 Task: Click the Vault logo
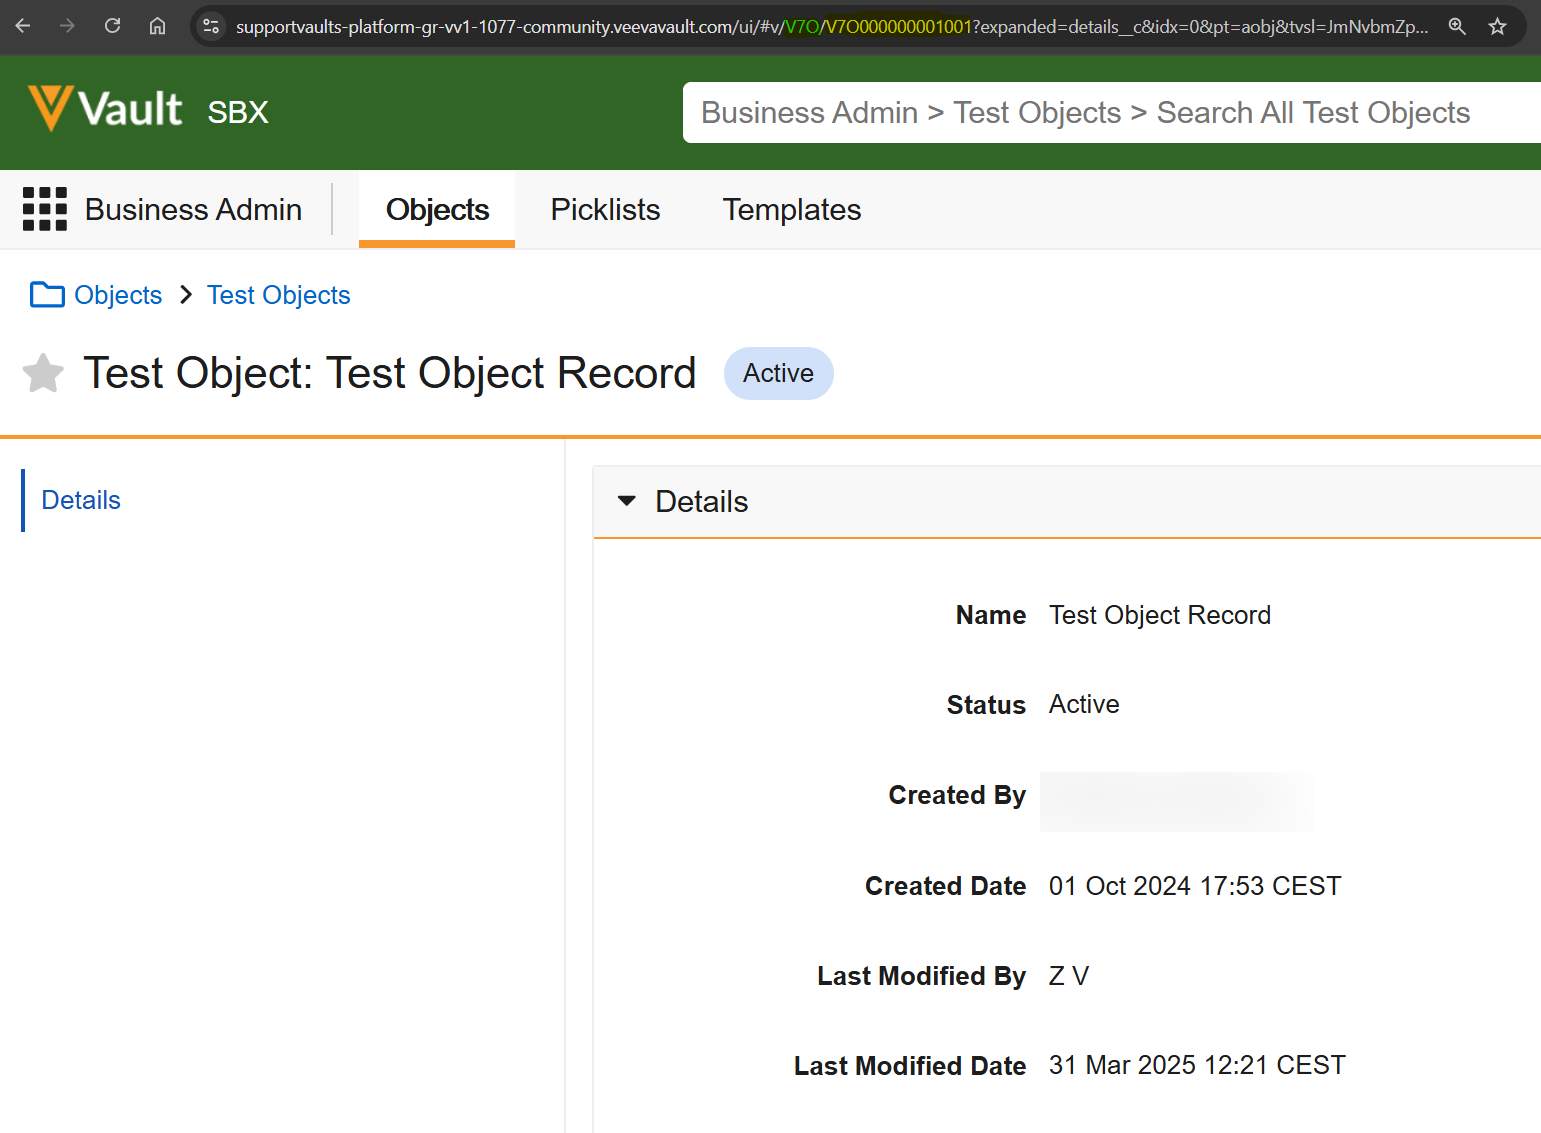(105, 109)
